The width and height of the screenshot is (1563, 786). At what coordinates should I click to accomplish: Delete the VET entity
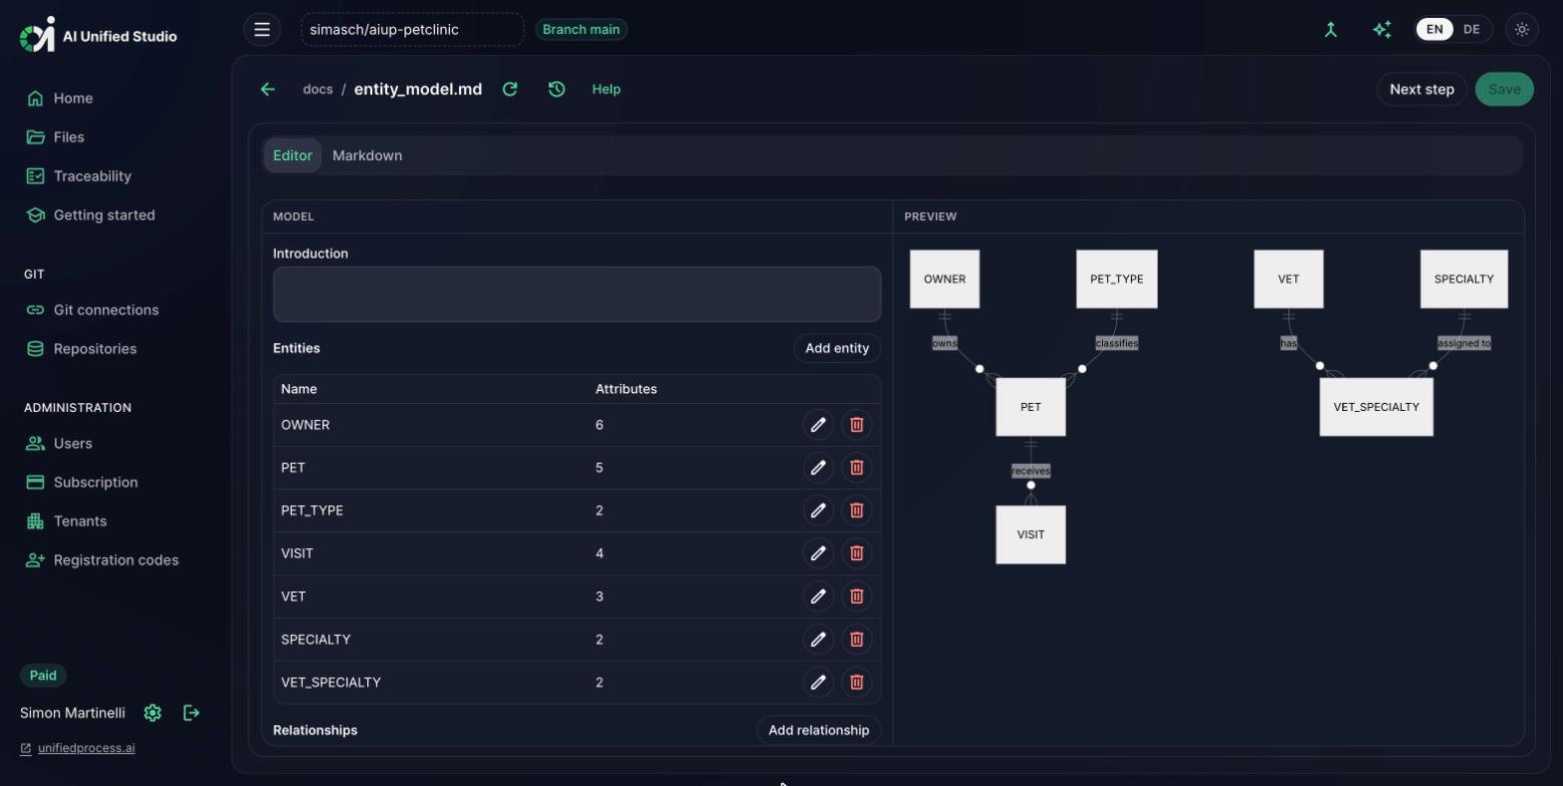857,597
